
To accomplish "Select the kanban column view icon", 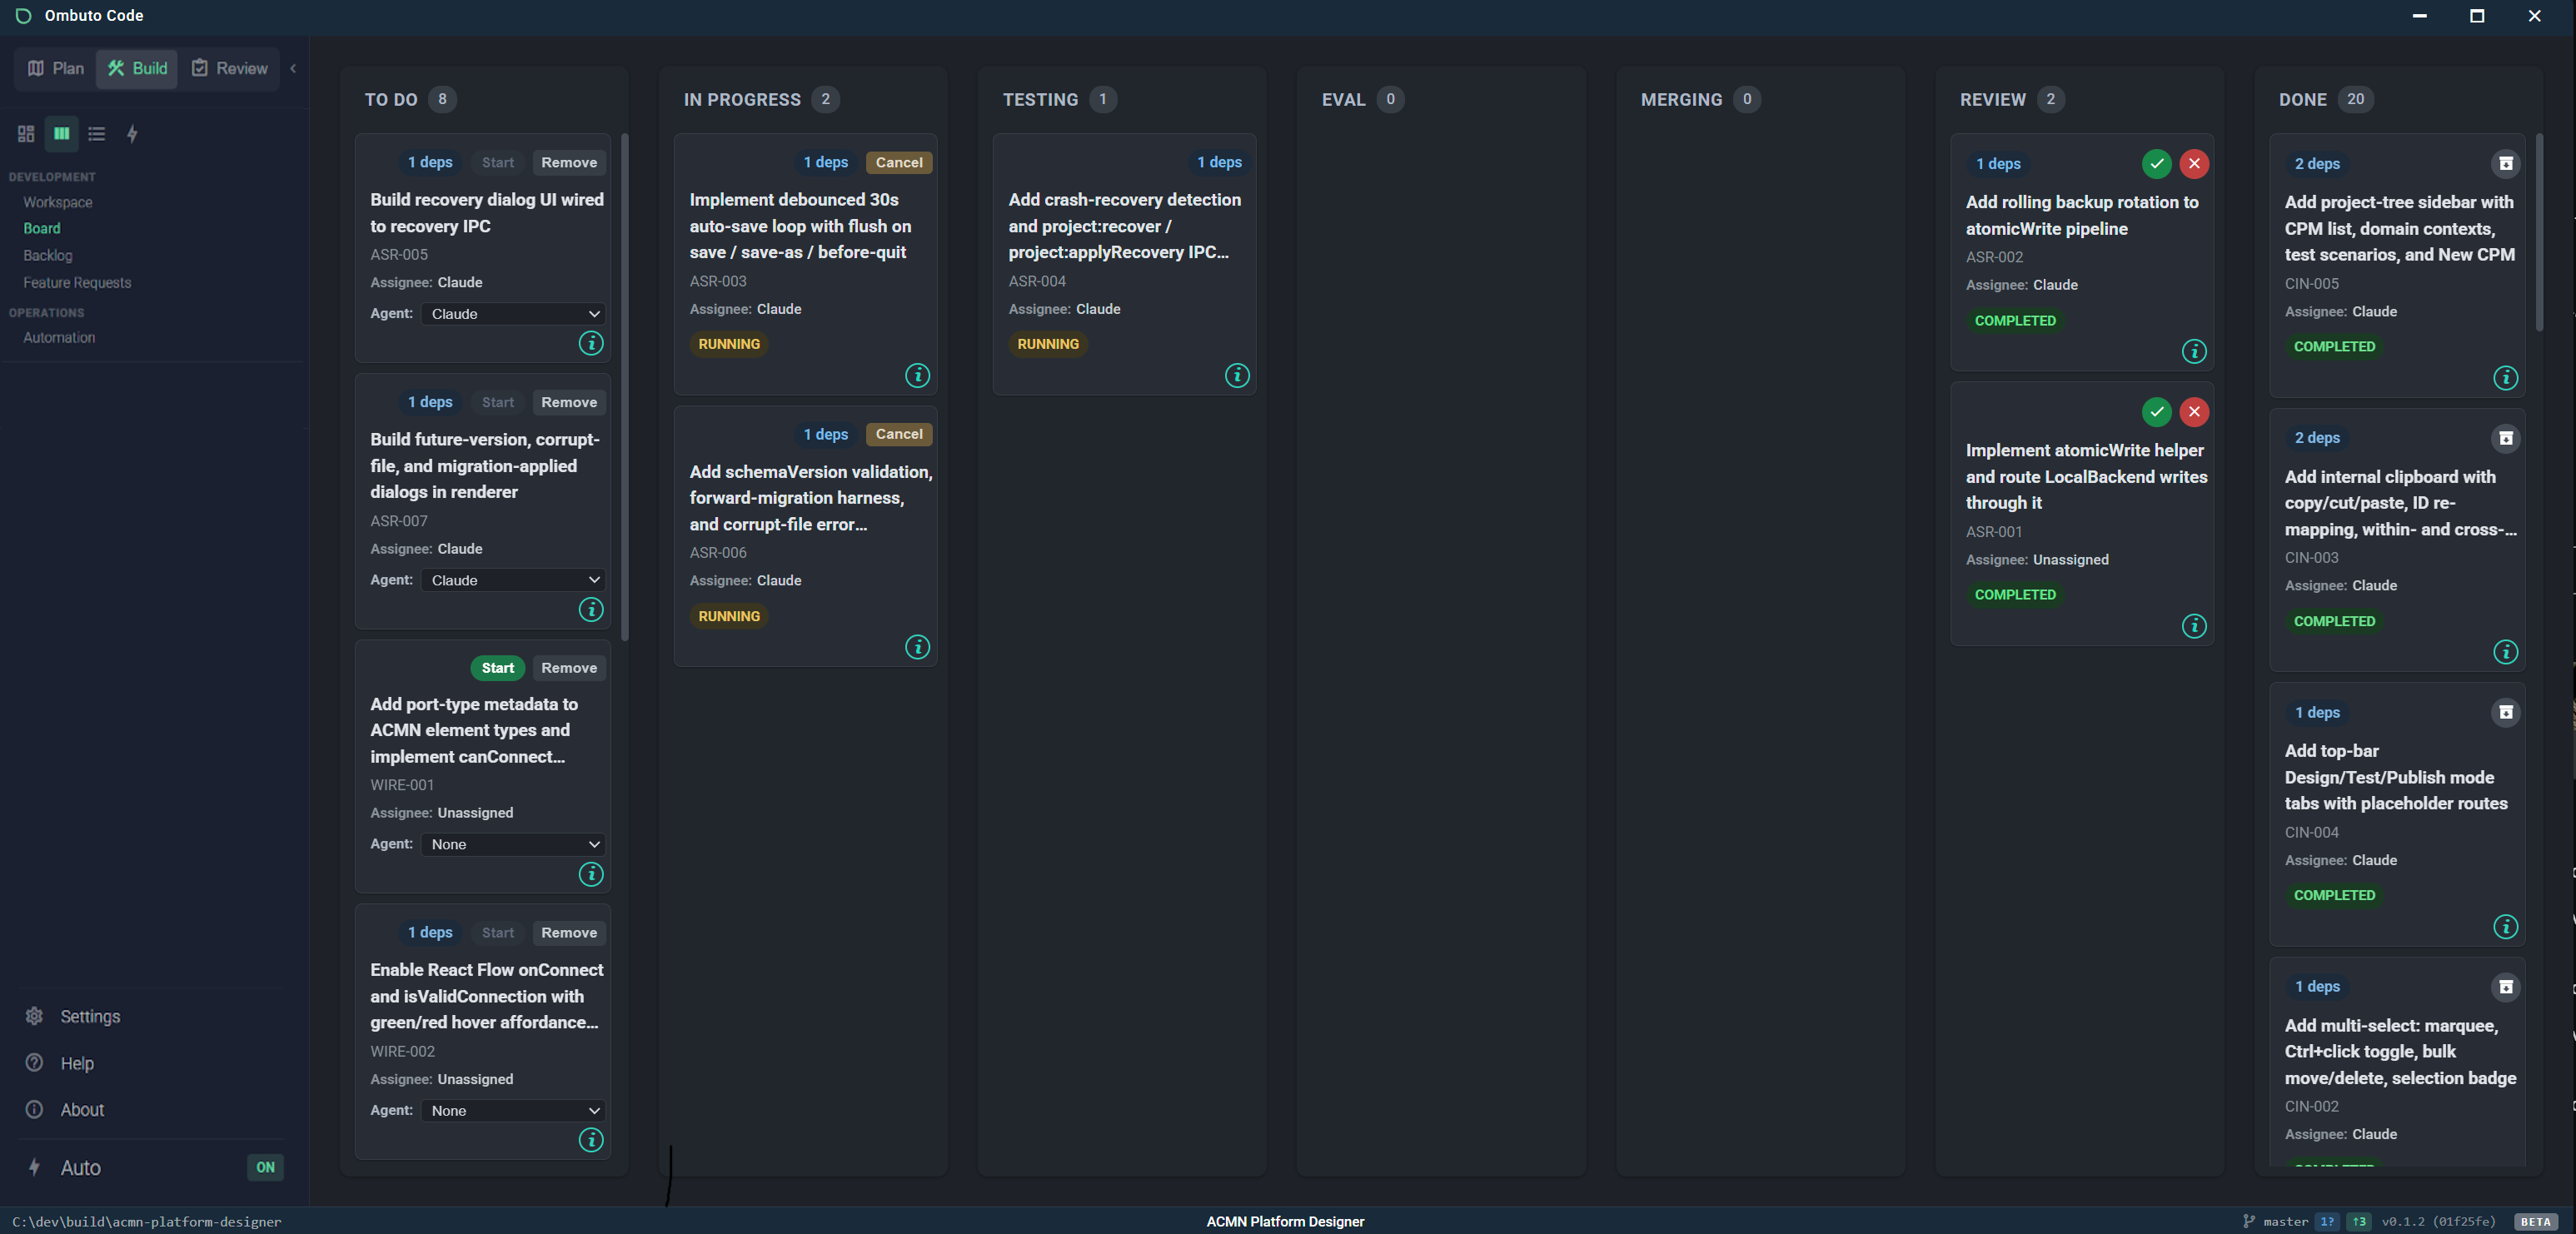I will (x=61, y=134).
